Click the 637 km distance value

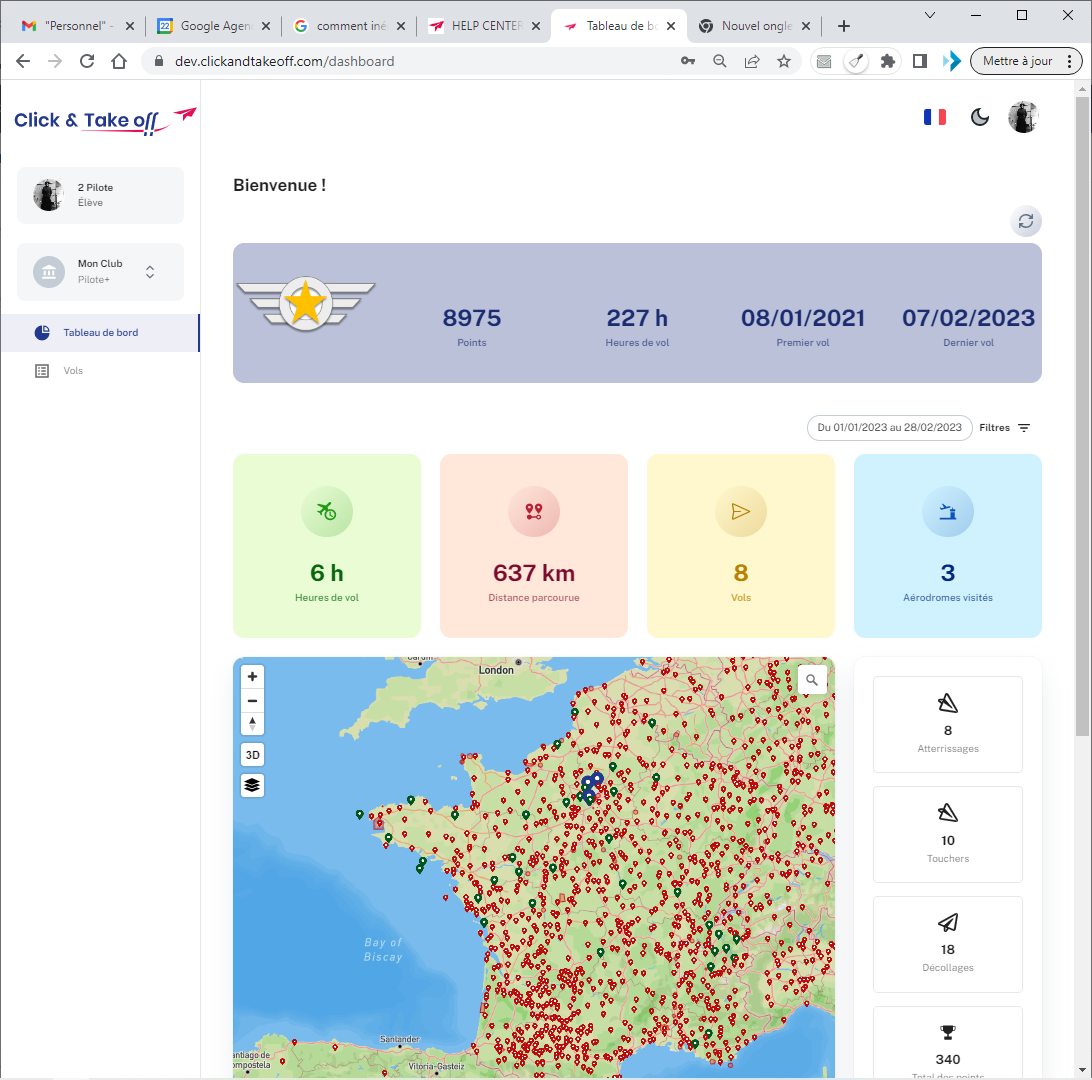click(533, 573)
